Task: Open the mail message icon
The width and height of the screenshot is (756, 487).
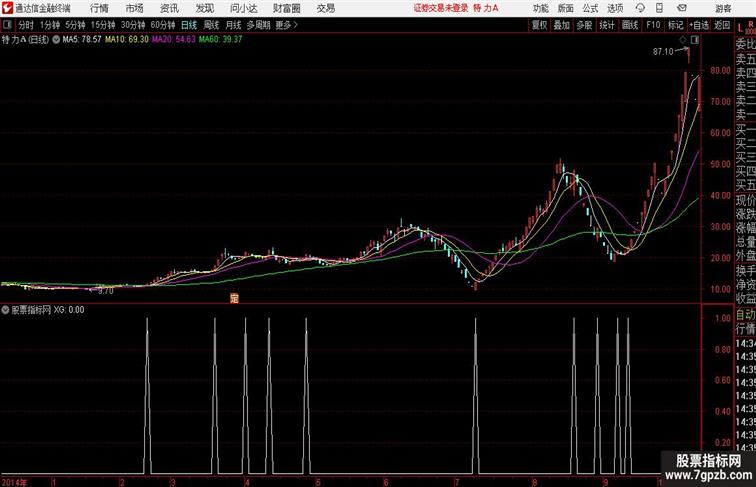Action: (682, 8)
